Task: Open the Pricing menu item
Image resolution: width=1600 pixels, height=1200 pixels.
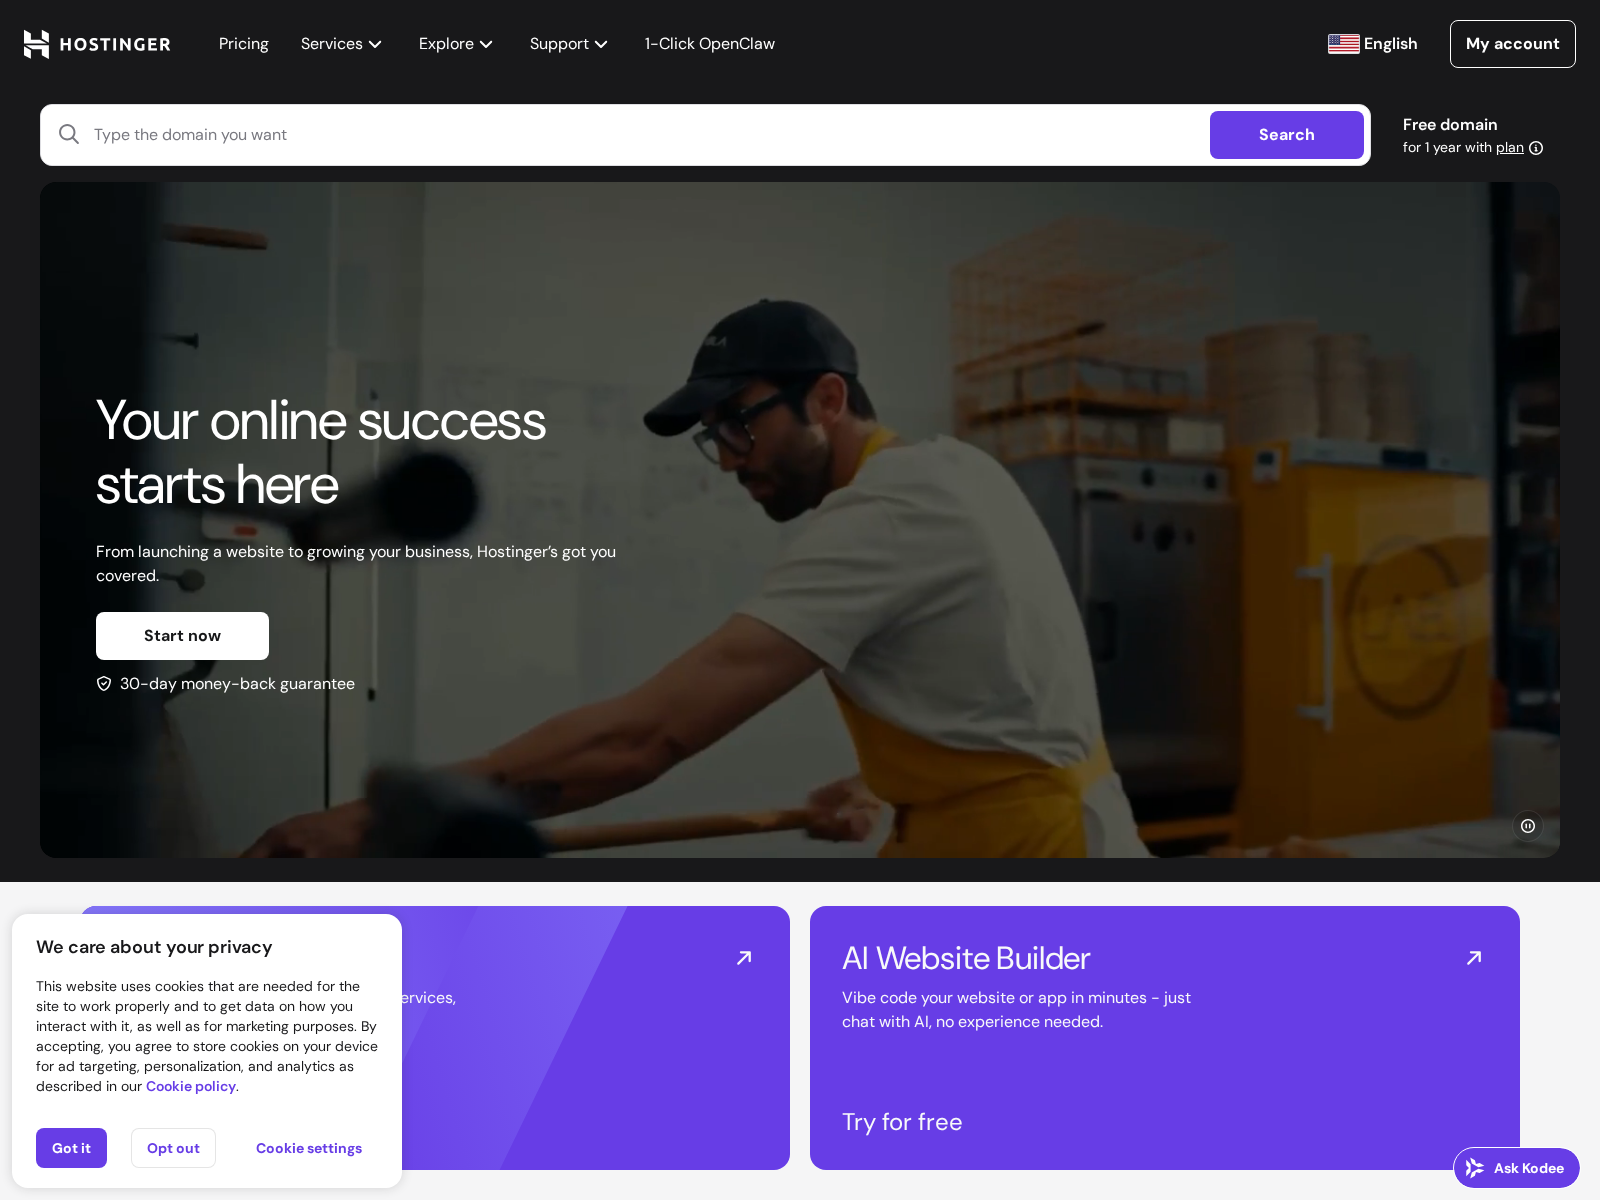Action: (244, 44)
